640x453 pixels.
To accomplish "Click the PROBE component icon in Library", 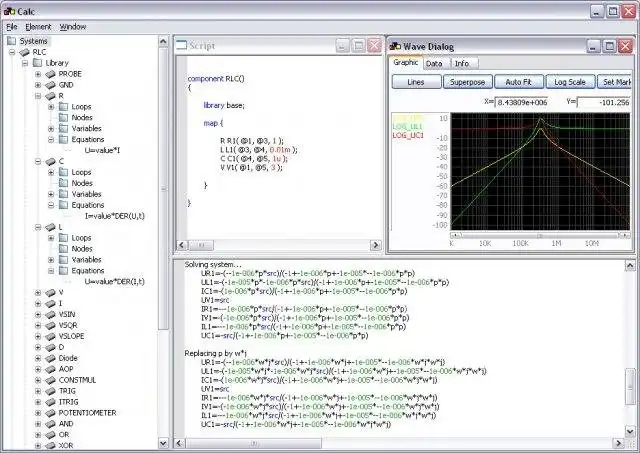I will [x=49, y=74].
